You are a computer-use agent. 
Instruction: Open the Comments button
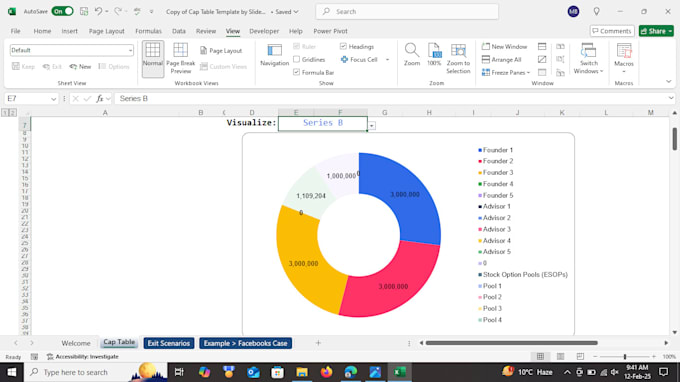pos(611,31)
